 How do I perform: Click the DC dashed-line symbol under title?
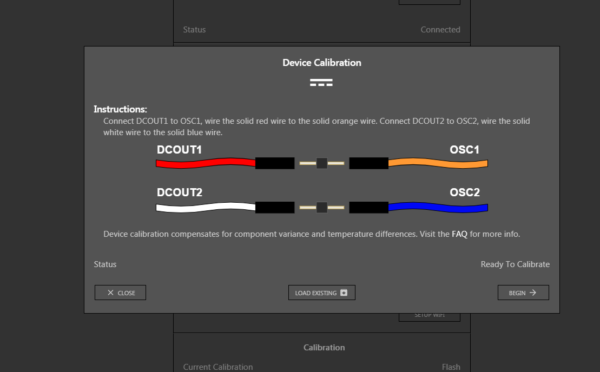point(321,83)
